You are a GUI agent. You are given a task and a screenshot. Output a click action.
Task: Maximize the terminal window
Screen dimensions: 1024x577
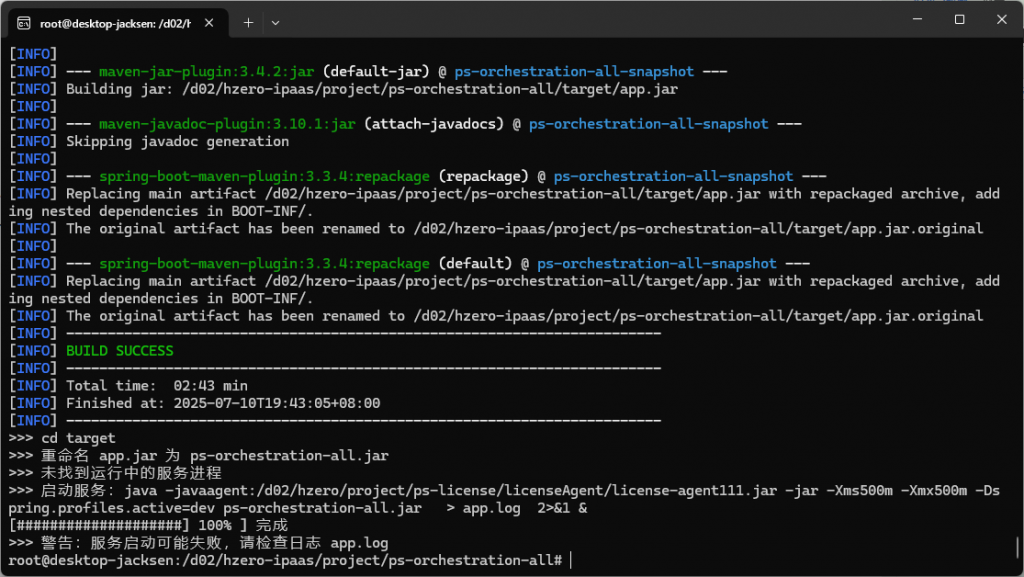point(959,19)
